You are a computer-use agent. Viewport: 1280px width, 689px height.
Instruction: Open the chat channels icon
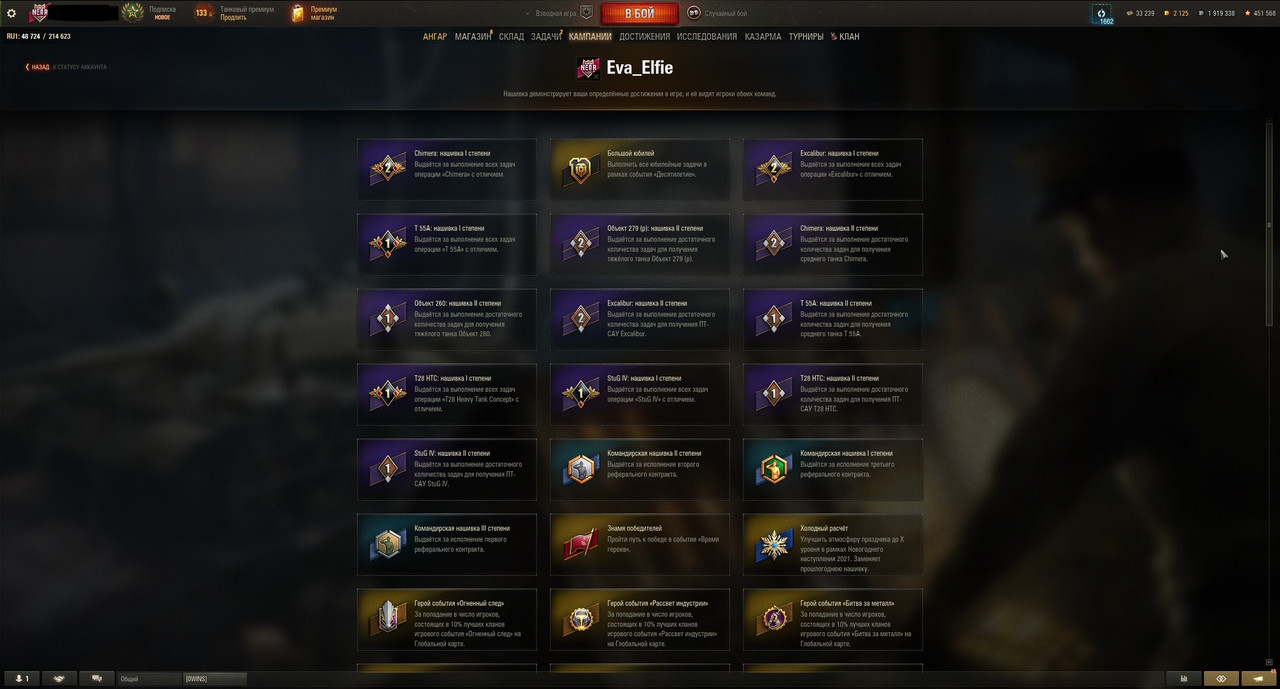(x=97, y=678)
